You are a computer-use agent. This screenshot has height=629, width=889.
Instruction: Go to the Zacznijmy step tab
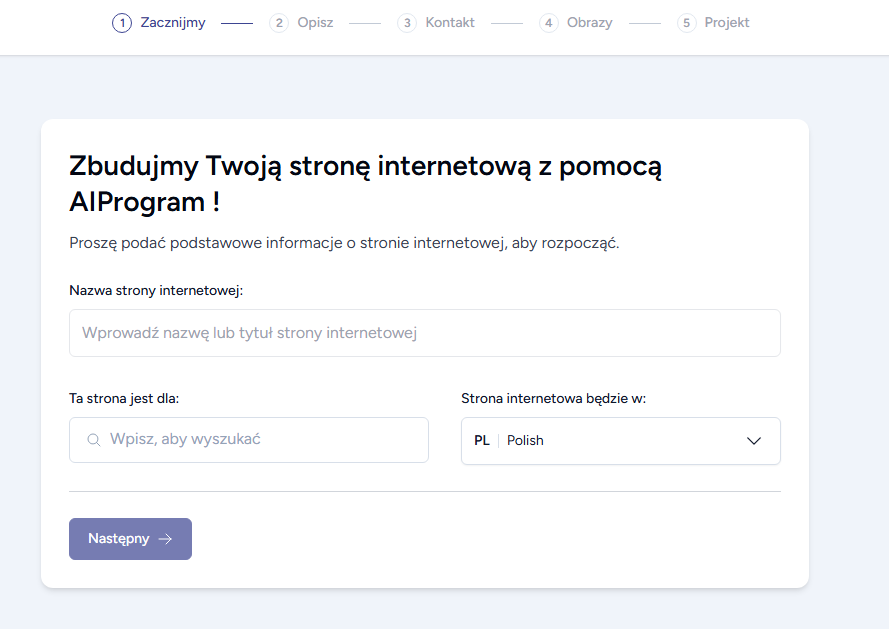(173, 23)
